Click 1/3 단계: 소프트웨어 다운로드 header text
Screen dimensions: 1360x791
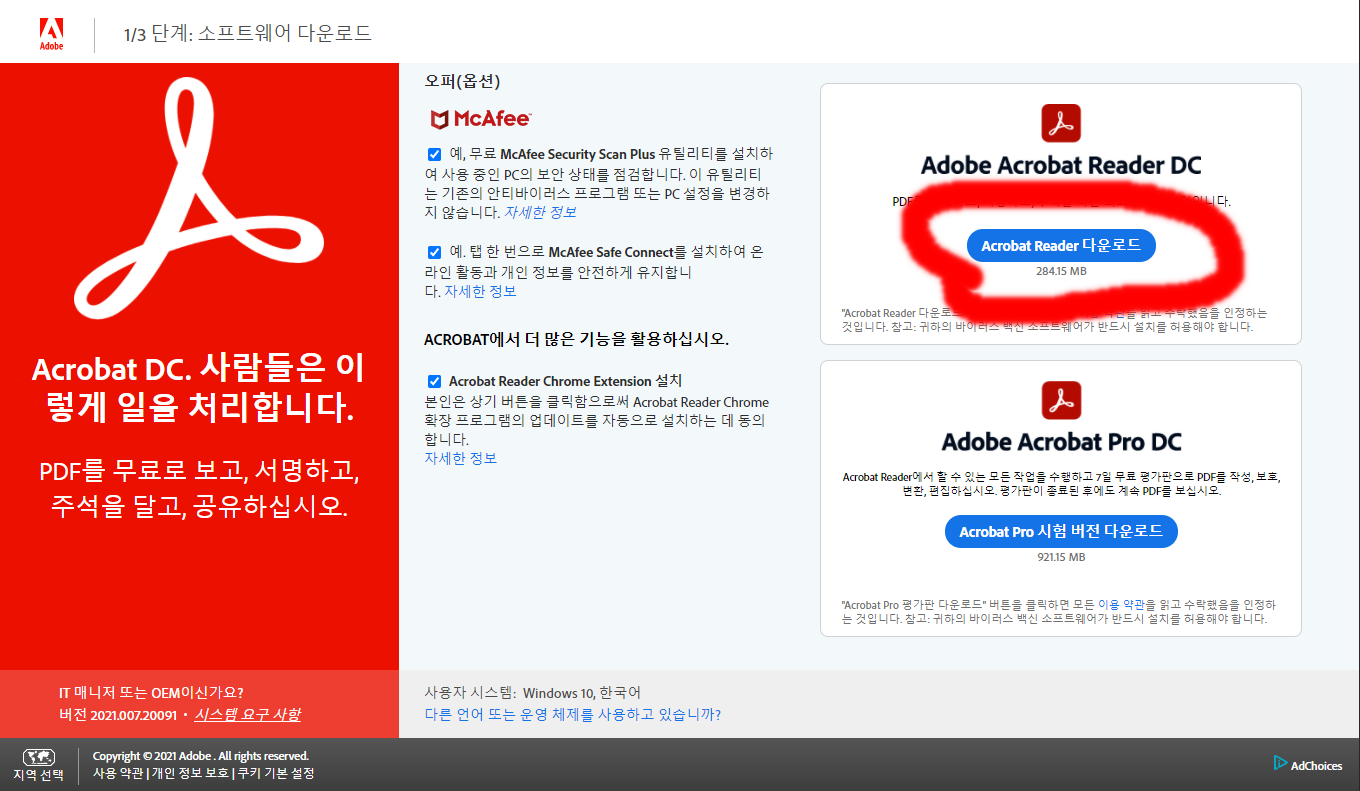click(x=248, y=34)
